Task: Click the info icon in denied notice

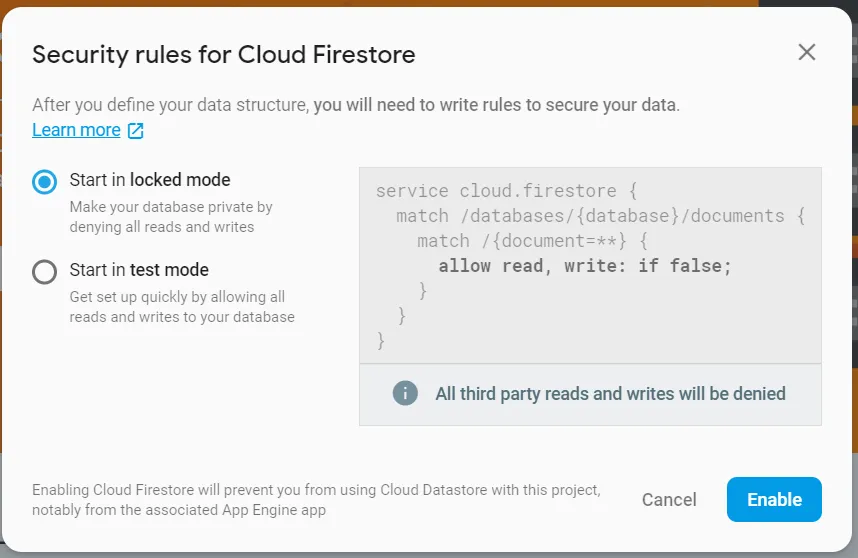Action: tap(405, 393)
